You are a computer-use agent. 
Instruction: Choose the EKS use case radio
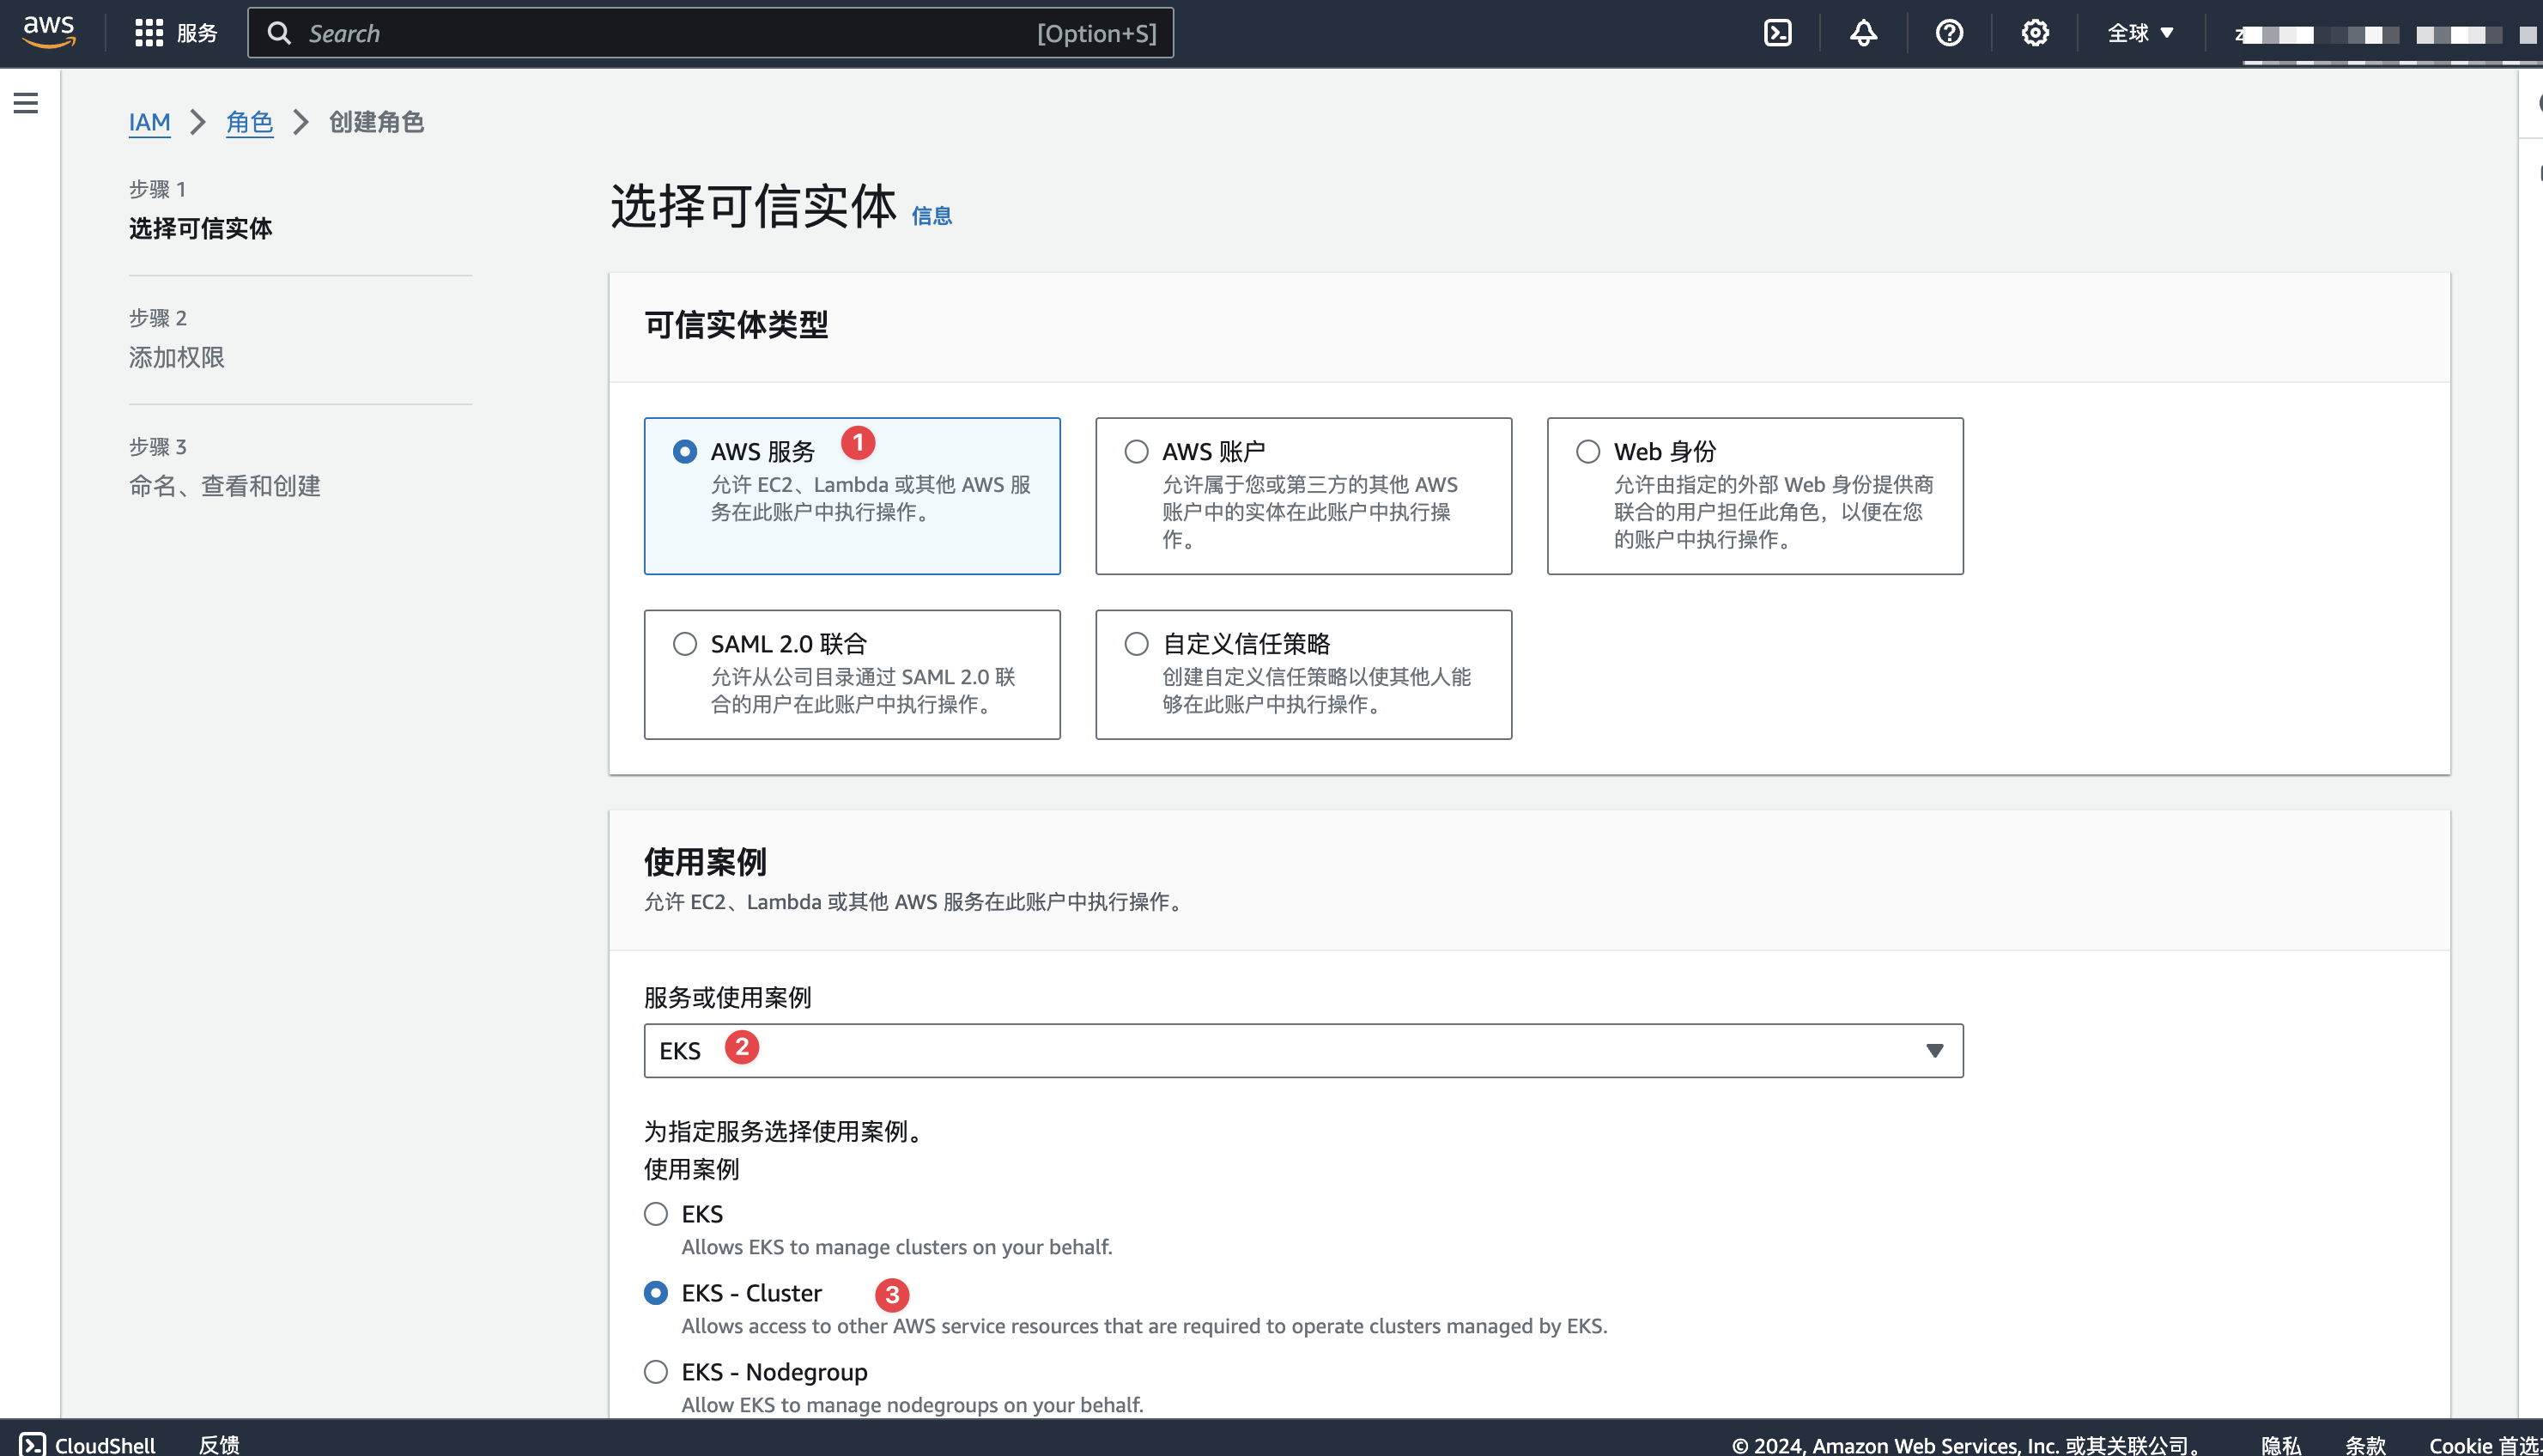click(656, 1214)
